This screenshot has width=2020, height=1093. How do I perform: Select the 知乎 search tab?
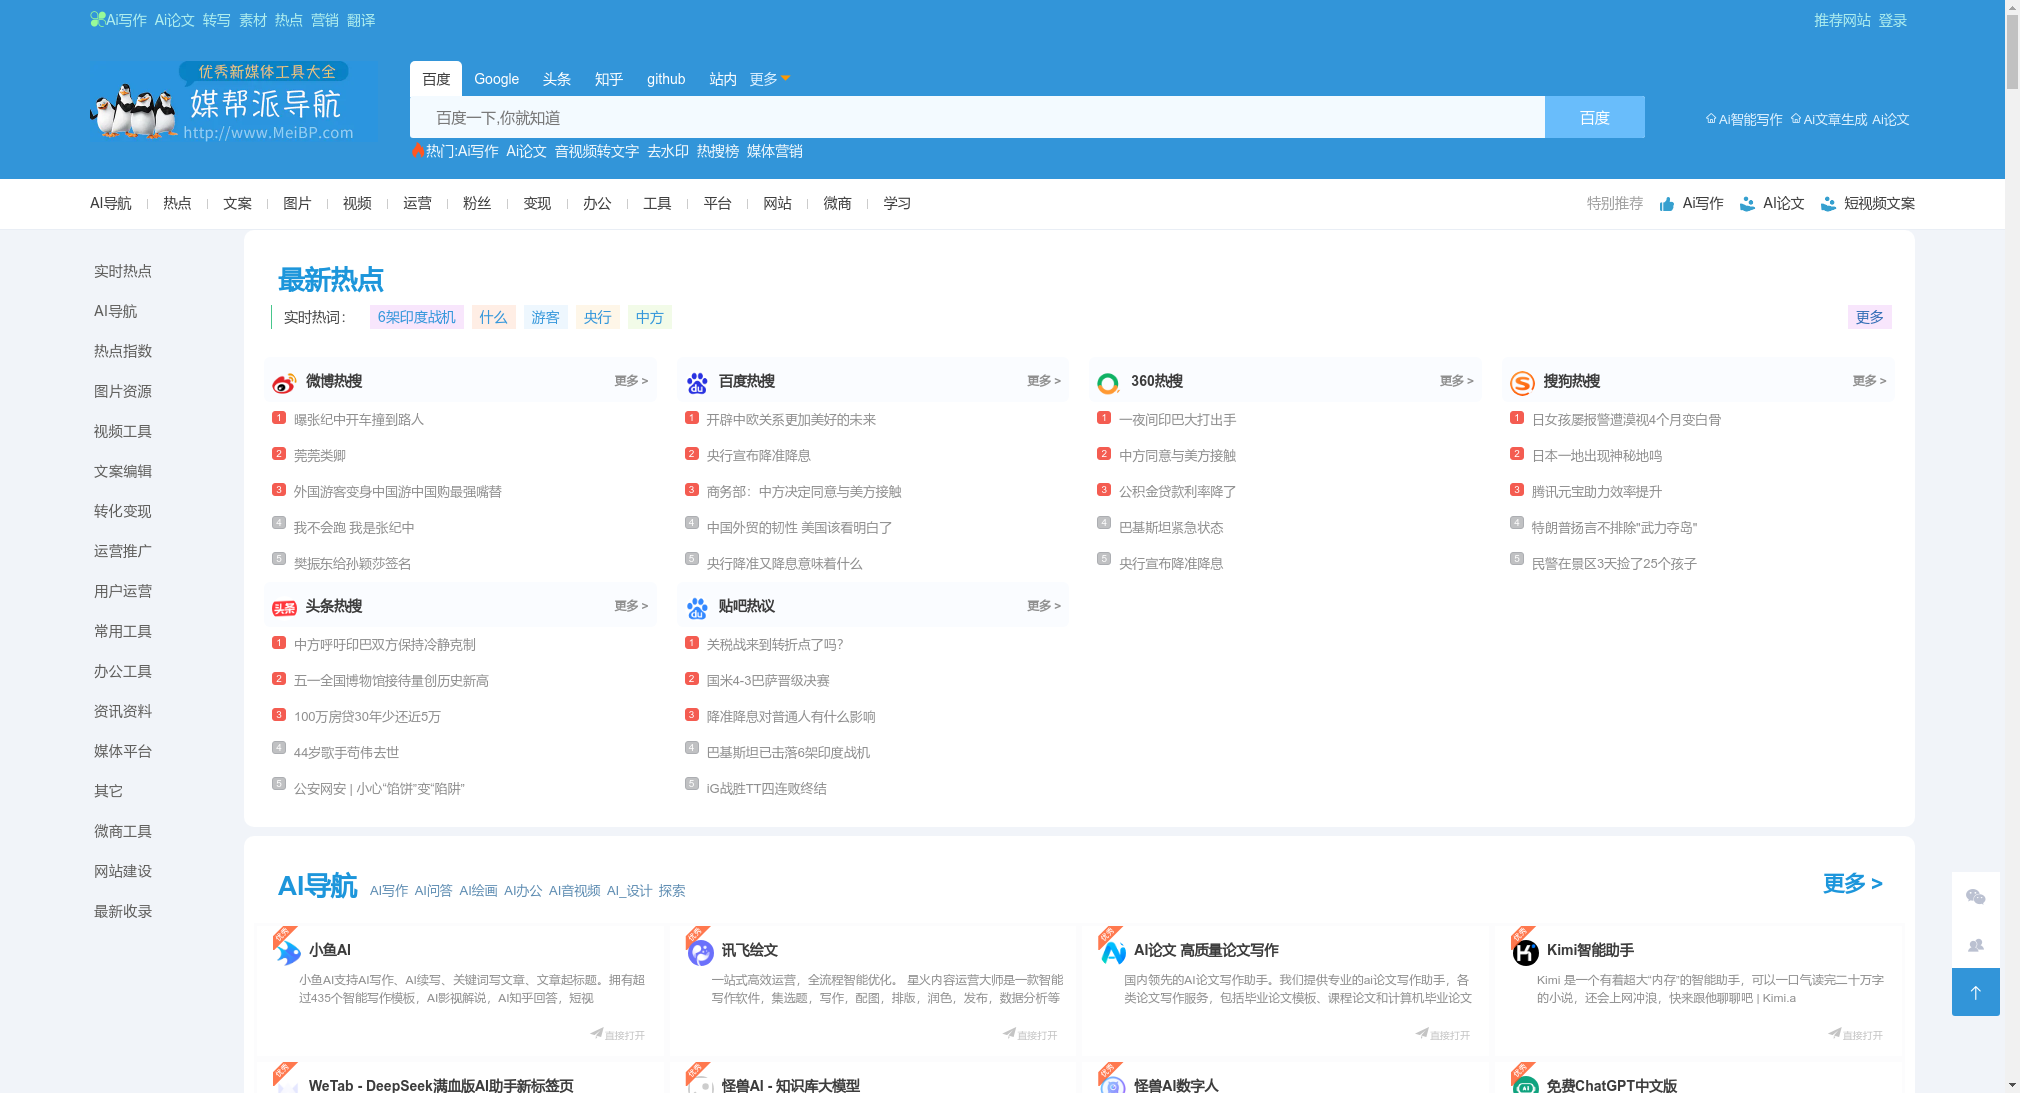[x=608, y=79]
